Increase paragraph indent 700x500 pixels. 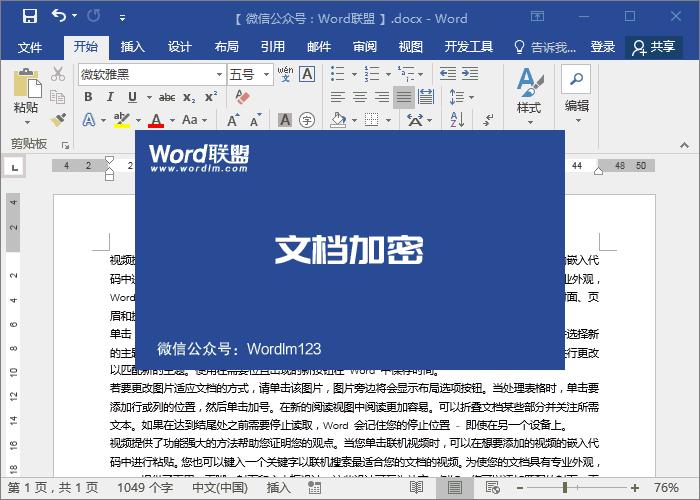470,74
